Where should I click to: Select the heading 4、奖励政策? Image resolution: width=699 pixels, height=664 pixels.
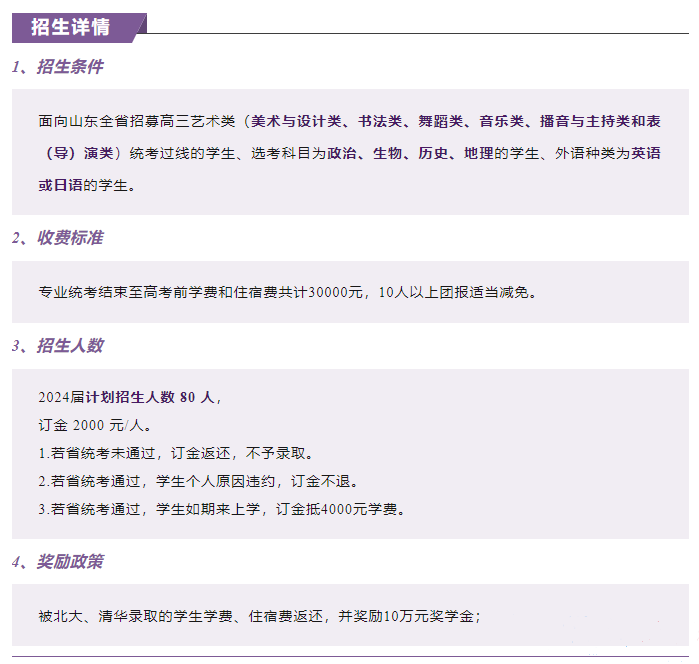[x=58, y=561]
